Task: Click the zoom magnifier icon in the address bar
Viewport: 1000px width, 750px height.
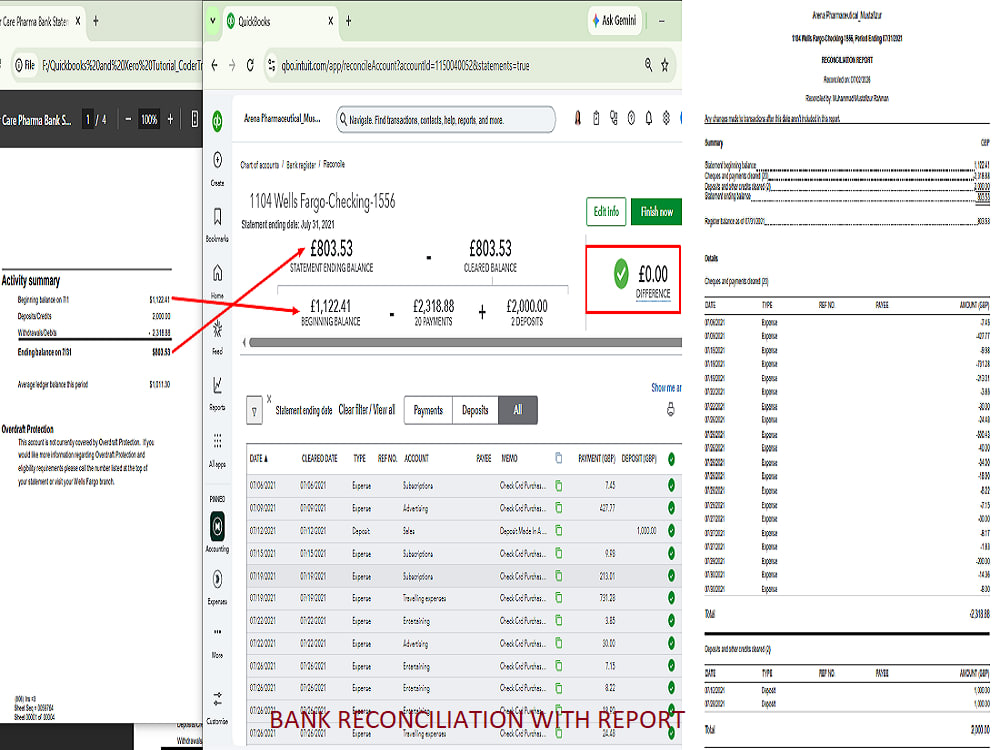Action: (648, 64)
